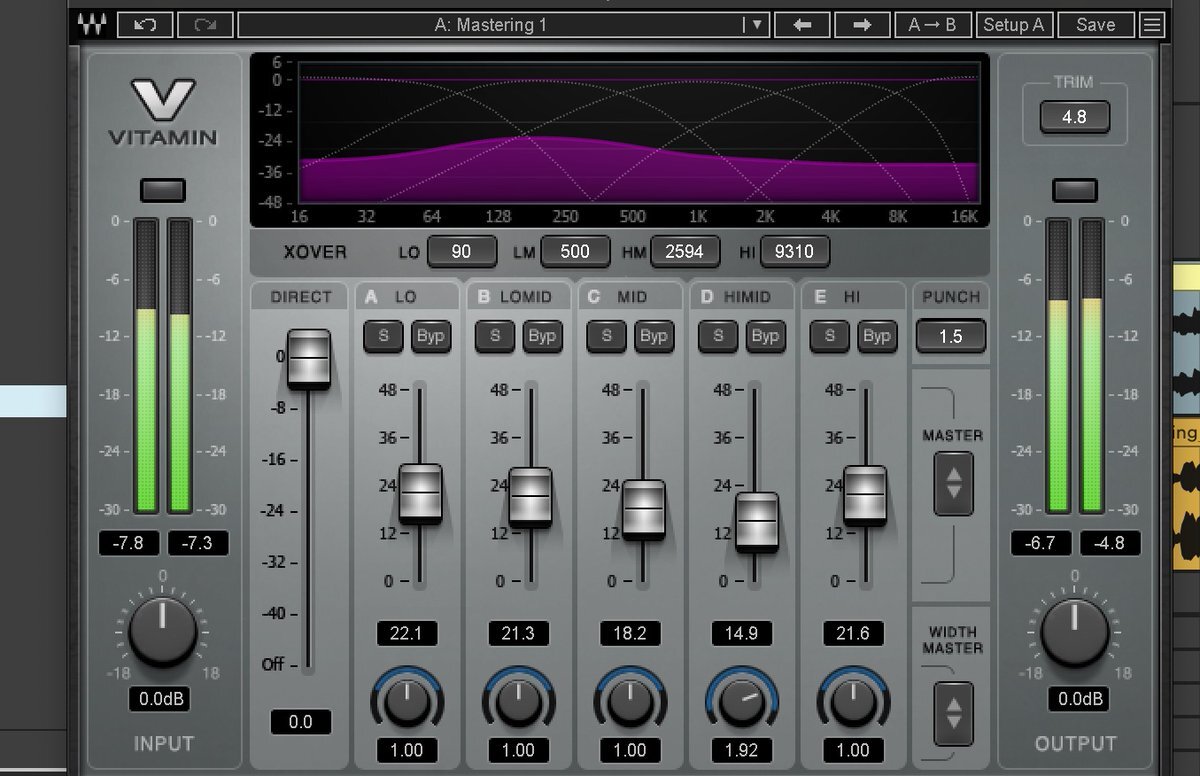The image size is (1200, 776).
Task: Bypass the LOMID band
Action: click(542, 336)
